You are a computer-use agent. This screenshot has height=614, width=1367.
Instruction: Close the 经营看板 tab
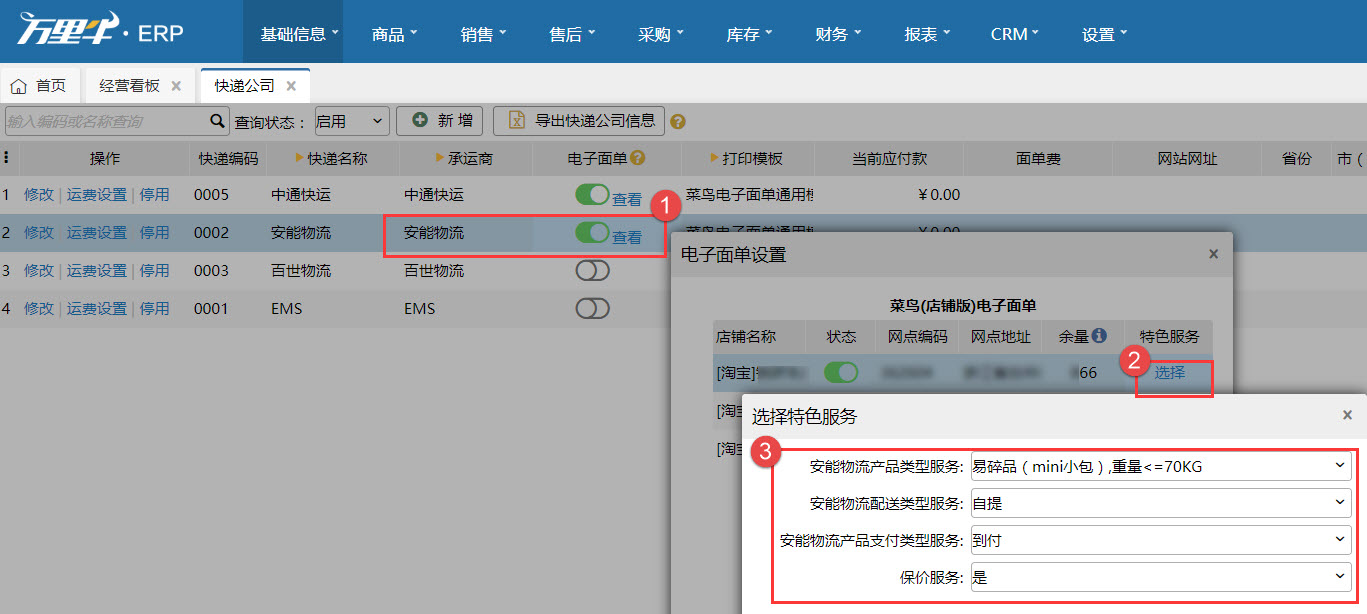pos(176,86)
